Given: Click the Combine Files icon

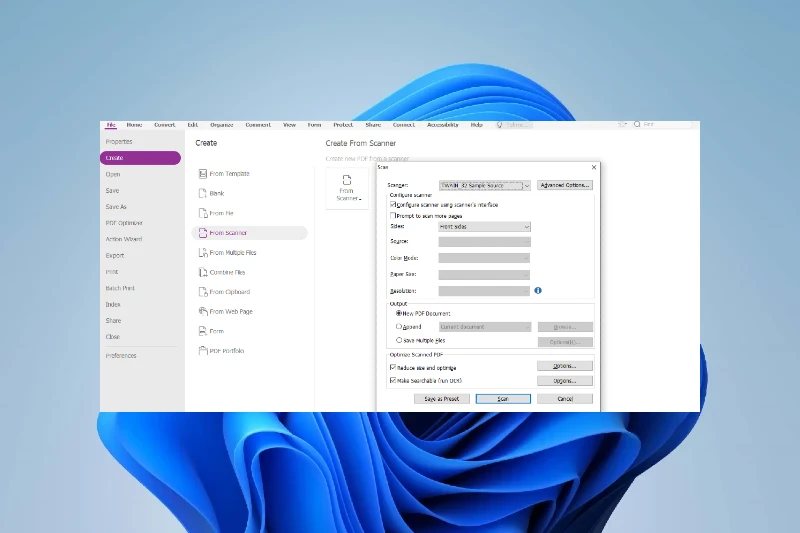Looking at the screenshot, I should pos(203,272).
